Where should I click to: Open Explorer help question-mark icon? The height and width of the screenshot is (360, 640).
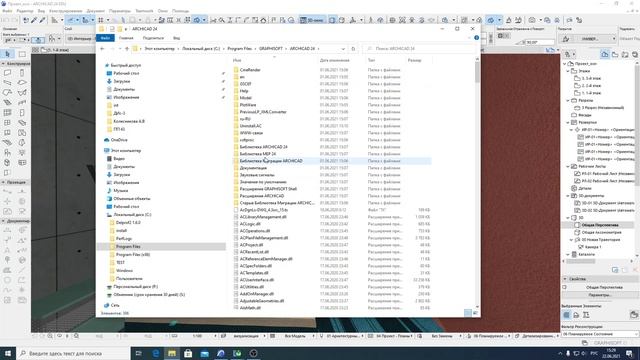coord(476,38)
